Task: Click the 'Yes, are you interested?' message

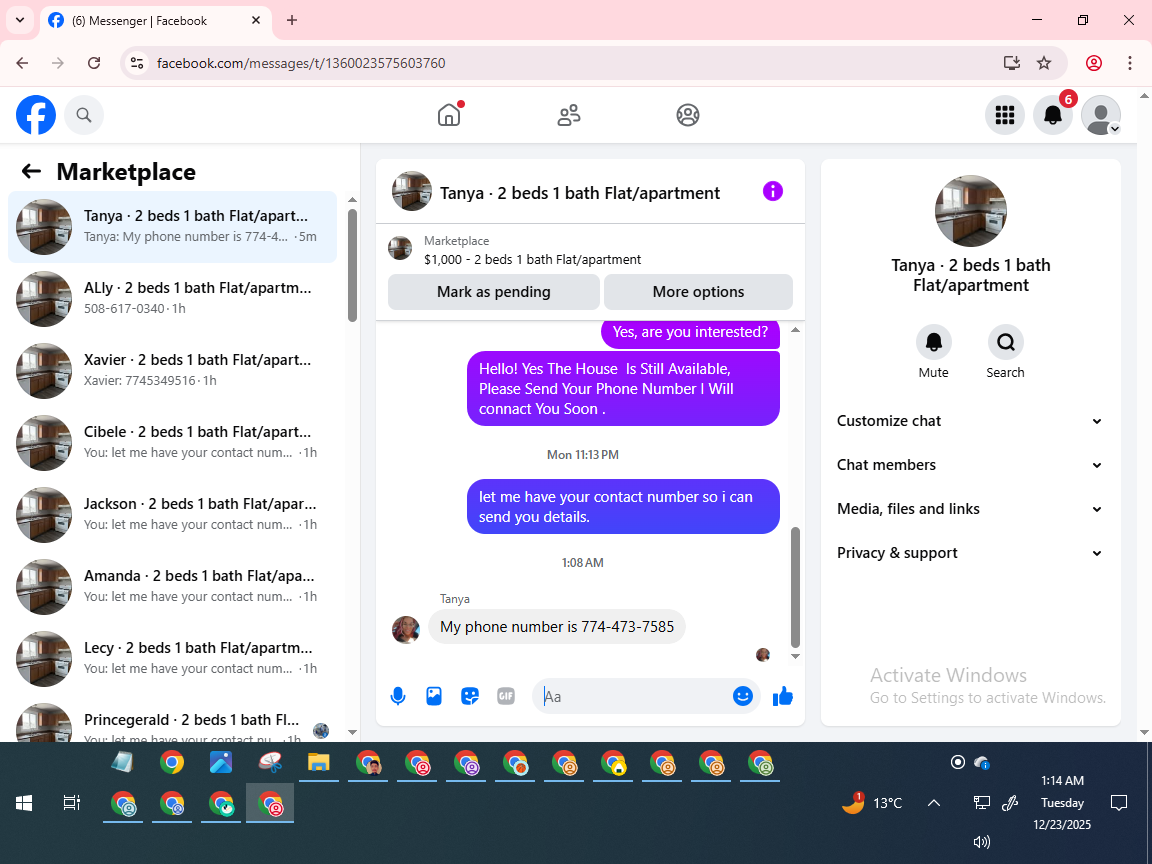Action: point(690,332)
